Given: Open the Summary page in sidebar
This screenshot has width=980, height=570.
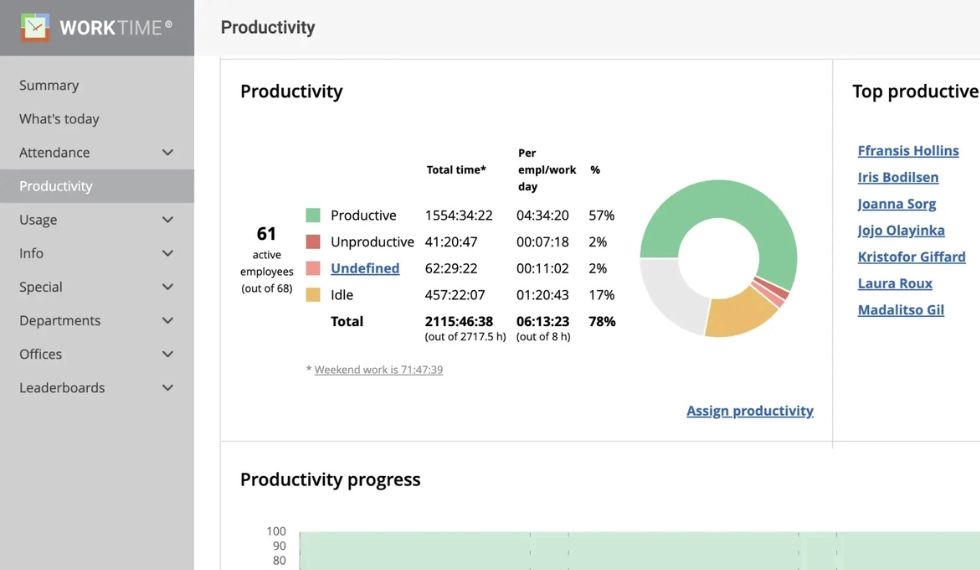Looking at the screenshot, I should pyautogui.click(x=49, y=85).
